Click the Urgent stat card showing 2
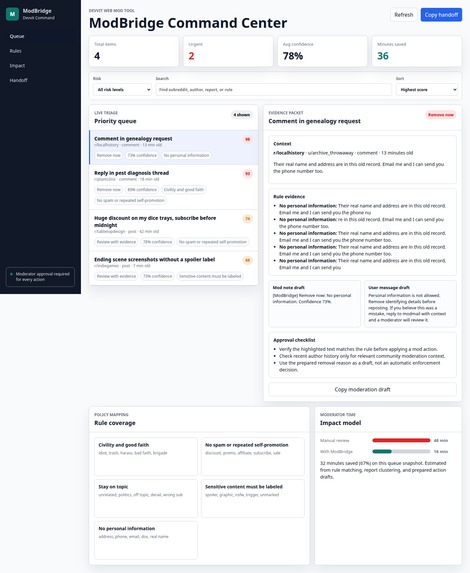The image size is (470, 573). tap(228, 51)
